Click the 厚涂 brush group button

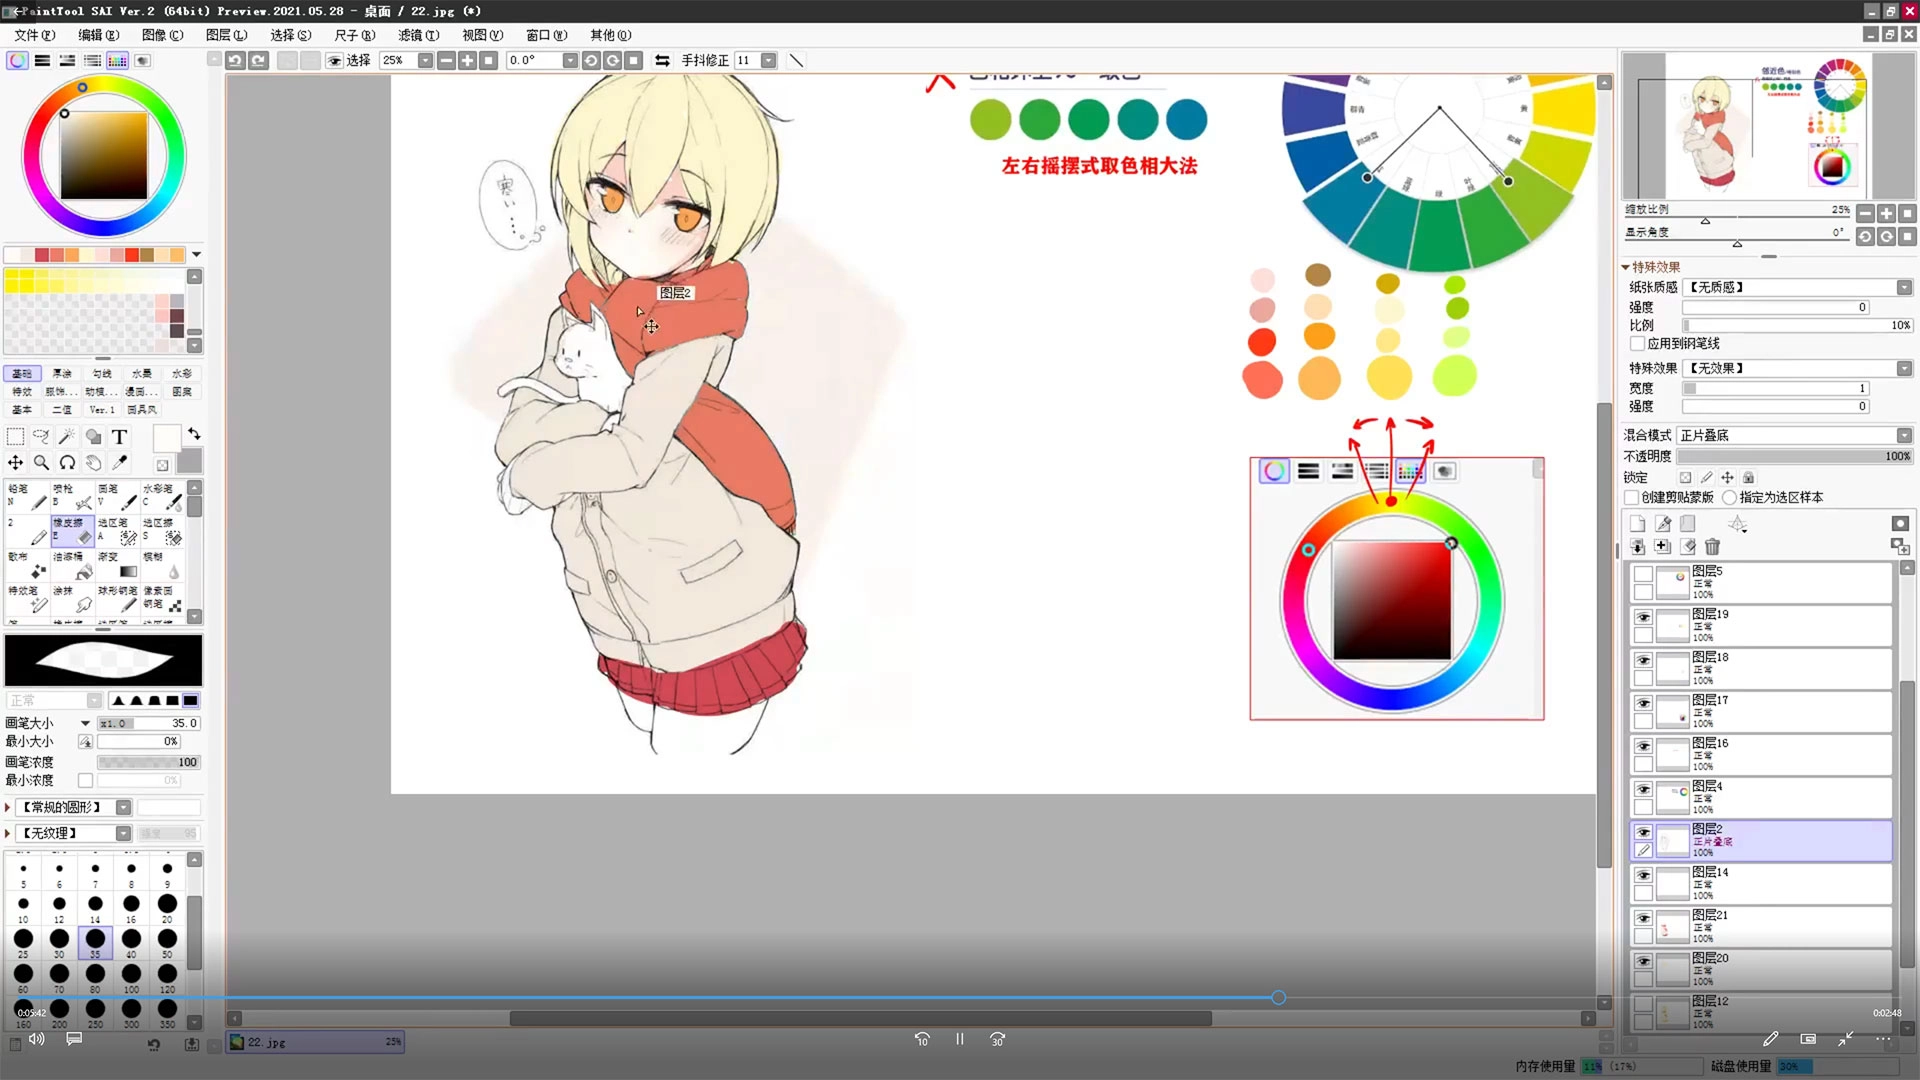tap(62, 374)
